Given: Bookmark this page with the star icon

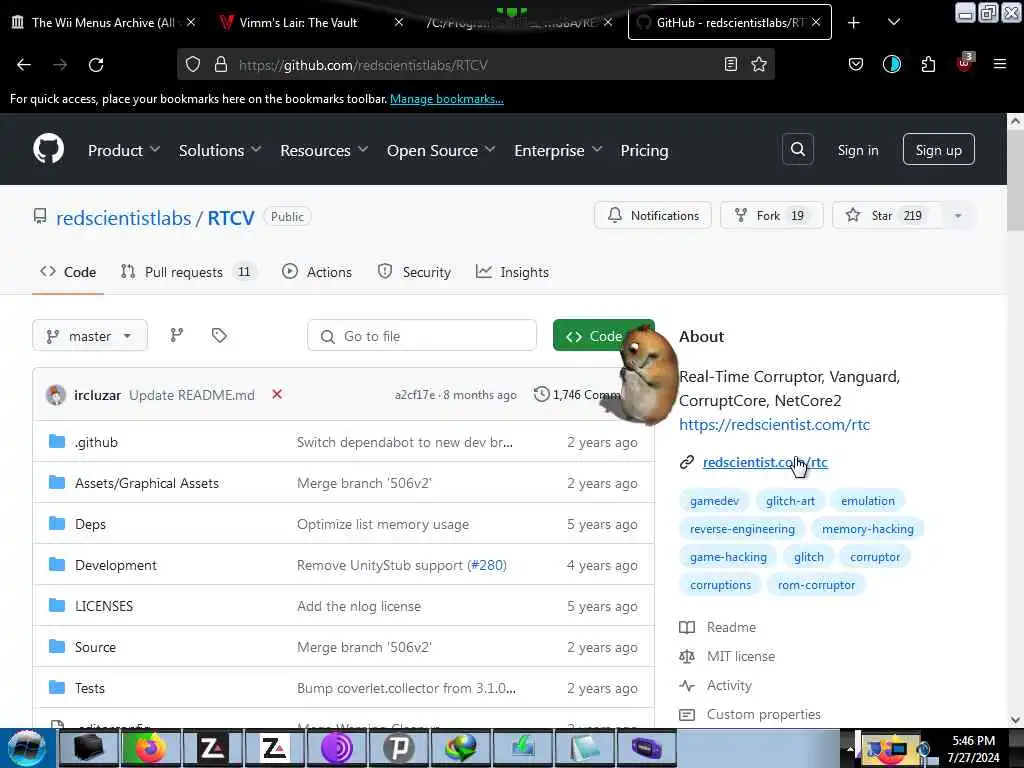Looking at the screenshot, I should (758, 64).
